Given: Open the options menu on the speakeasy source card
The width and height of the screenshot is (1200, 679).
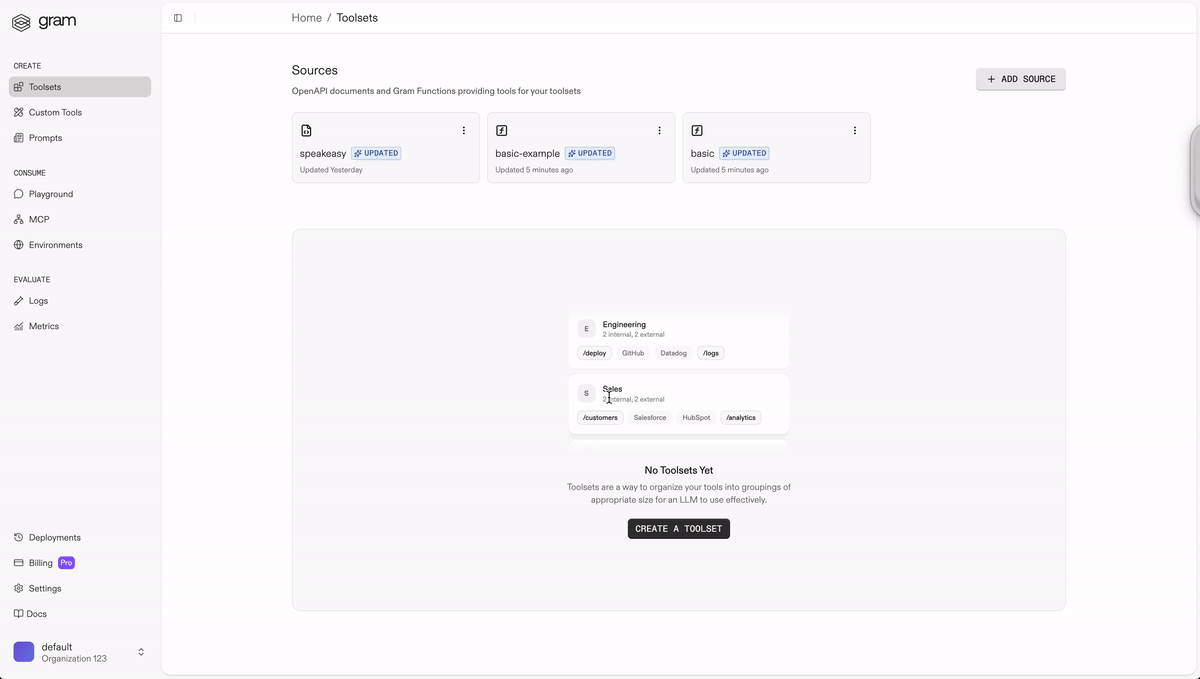Looking at the screenshot, I should (x=463, y=130).
